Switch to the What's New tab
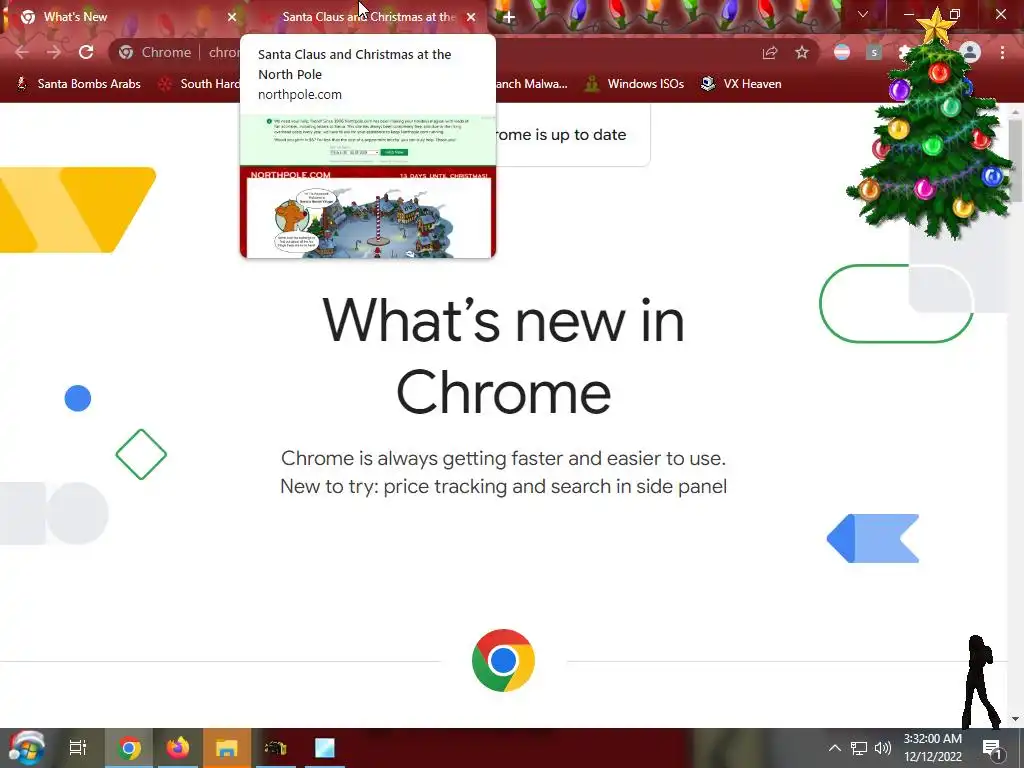Image resolution: width=1024 pixels, height=768 pixels. (124, 17)
